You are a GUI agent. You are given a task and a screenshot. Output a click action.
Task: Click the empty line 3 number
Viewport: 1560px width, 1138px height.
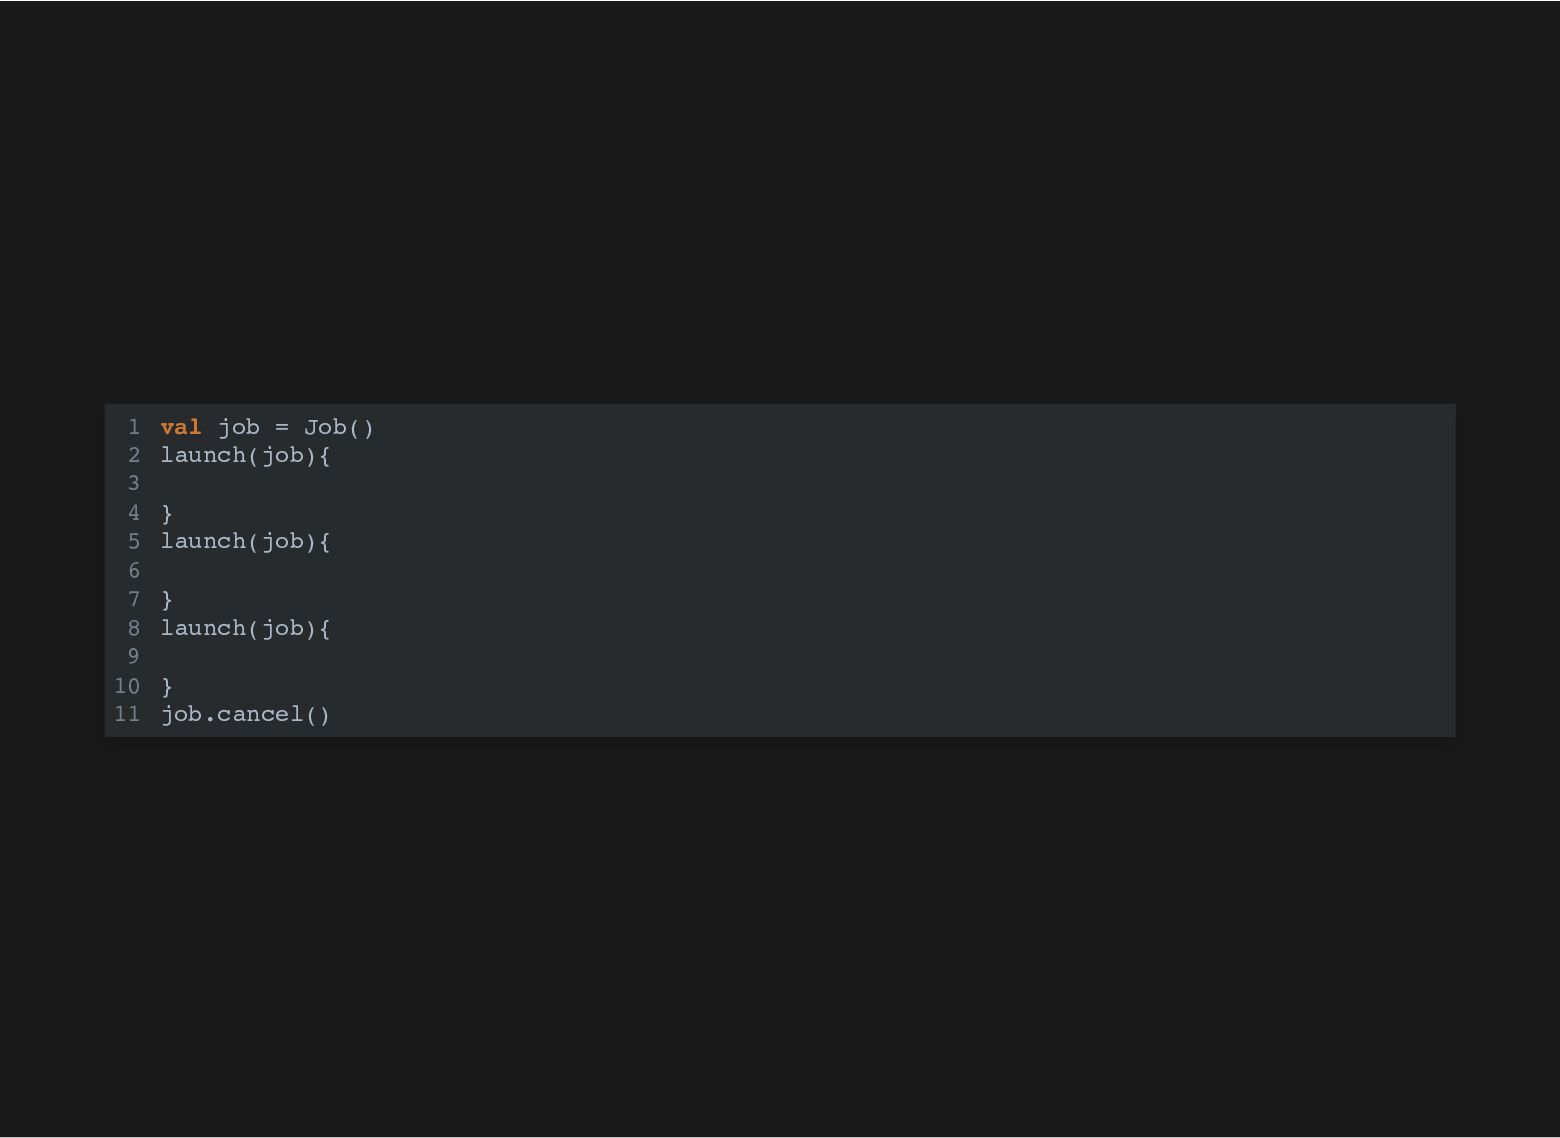(x=134, y=484)
